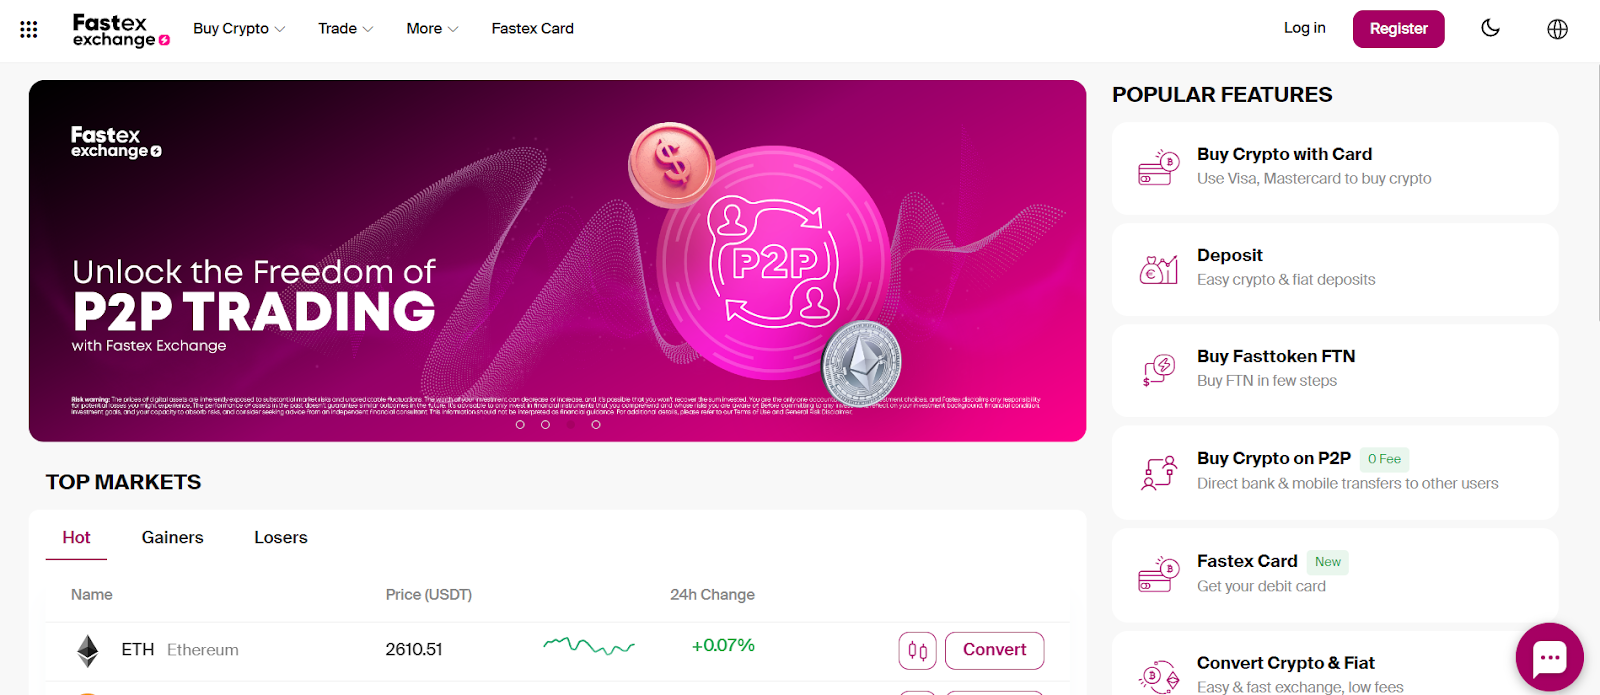Open the apps grid menu icon
Viewport: 1600px width, 695px height.
[x=29, y=29]
